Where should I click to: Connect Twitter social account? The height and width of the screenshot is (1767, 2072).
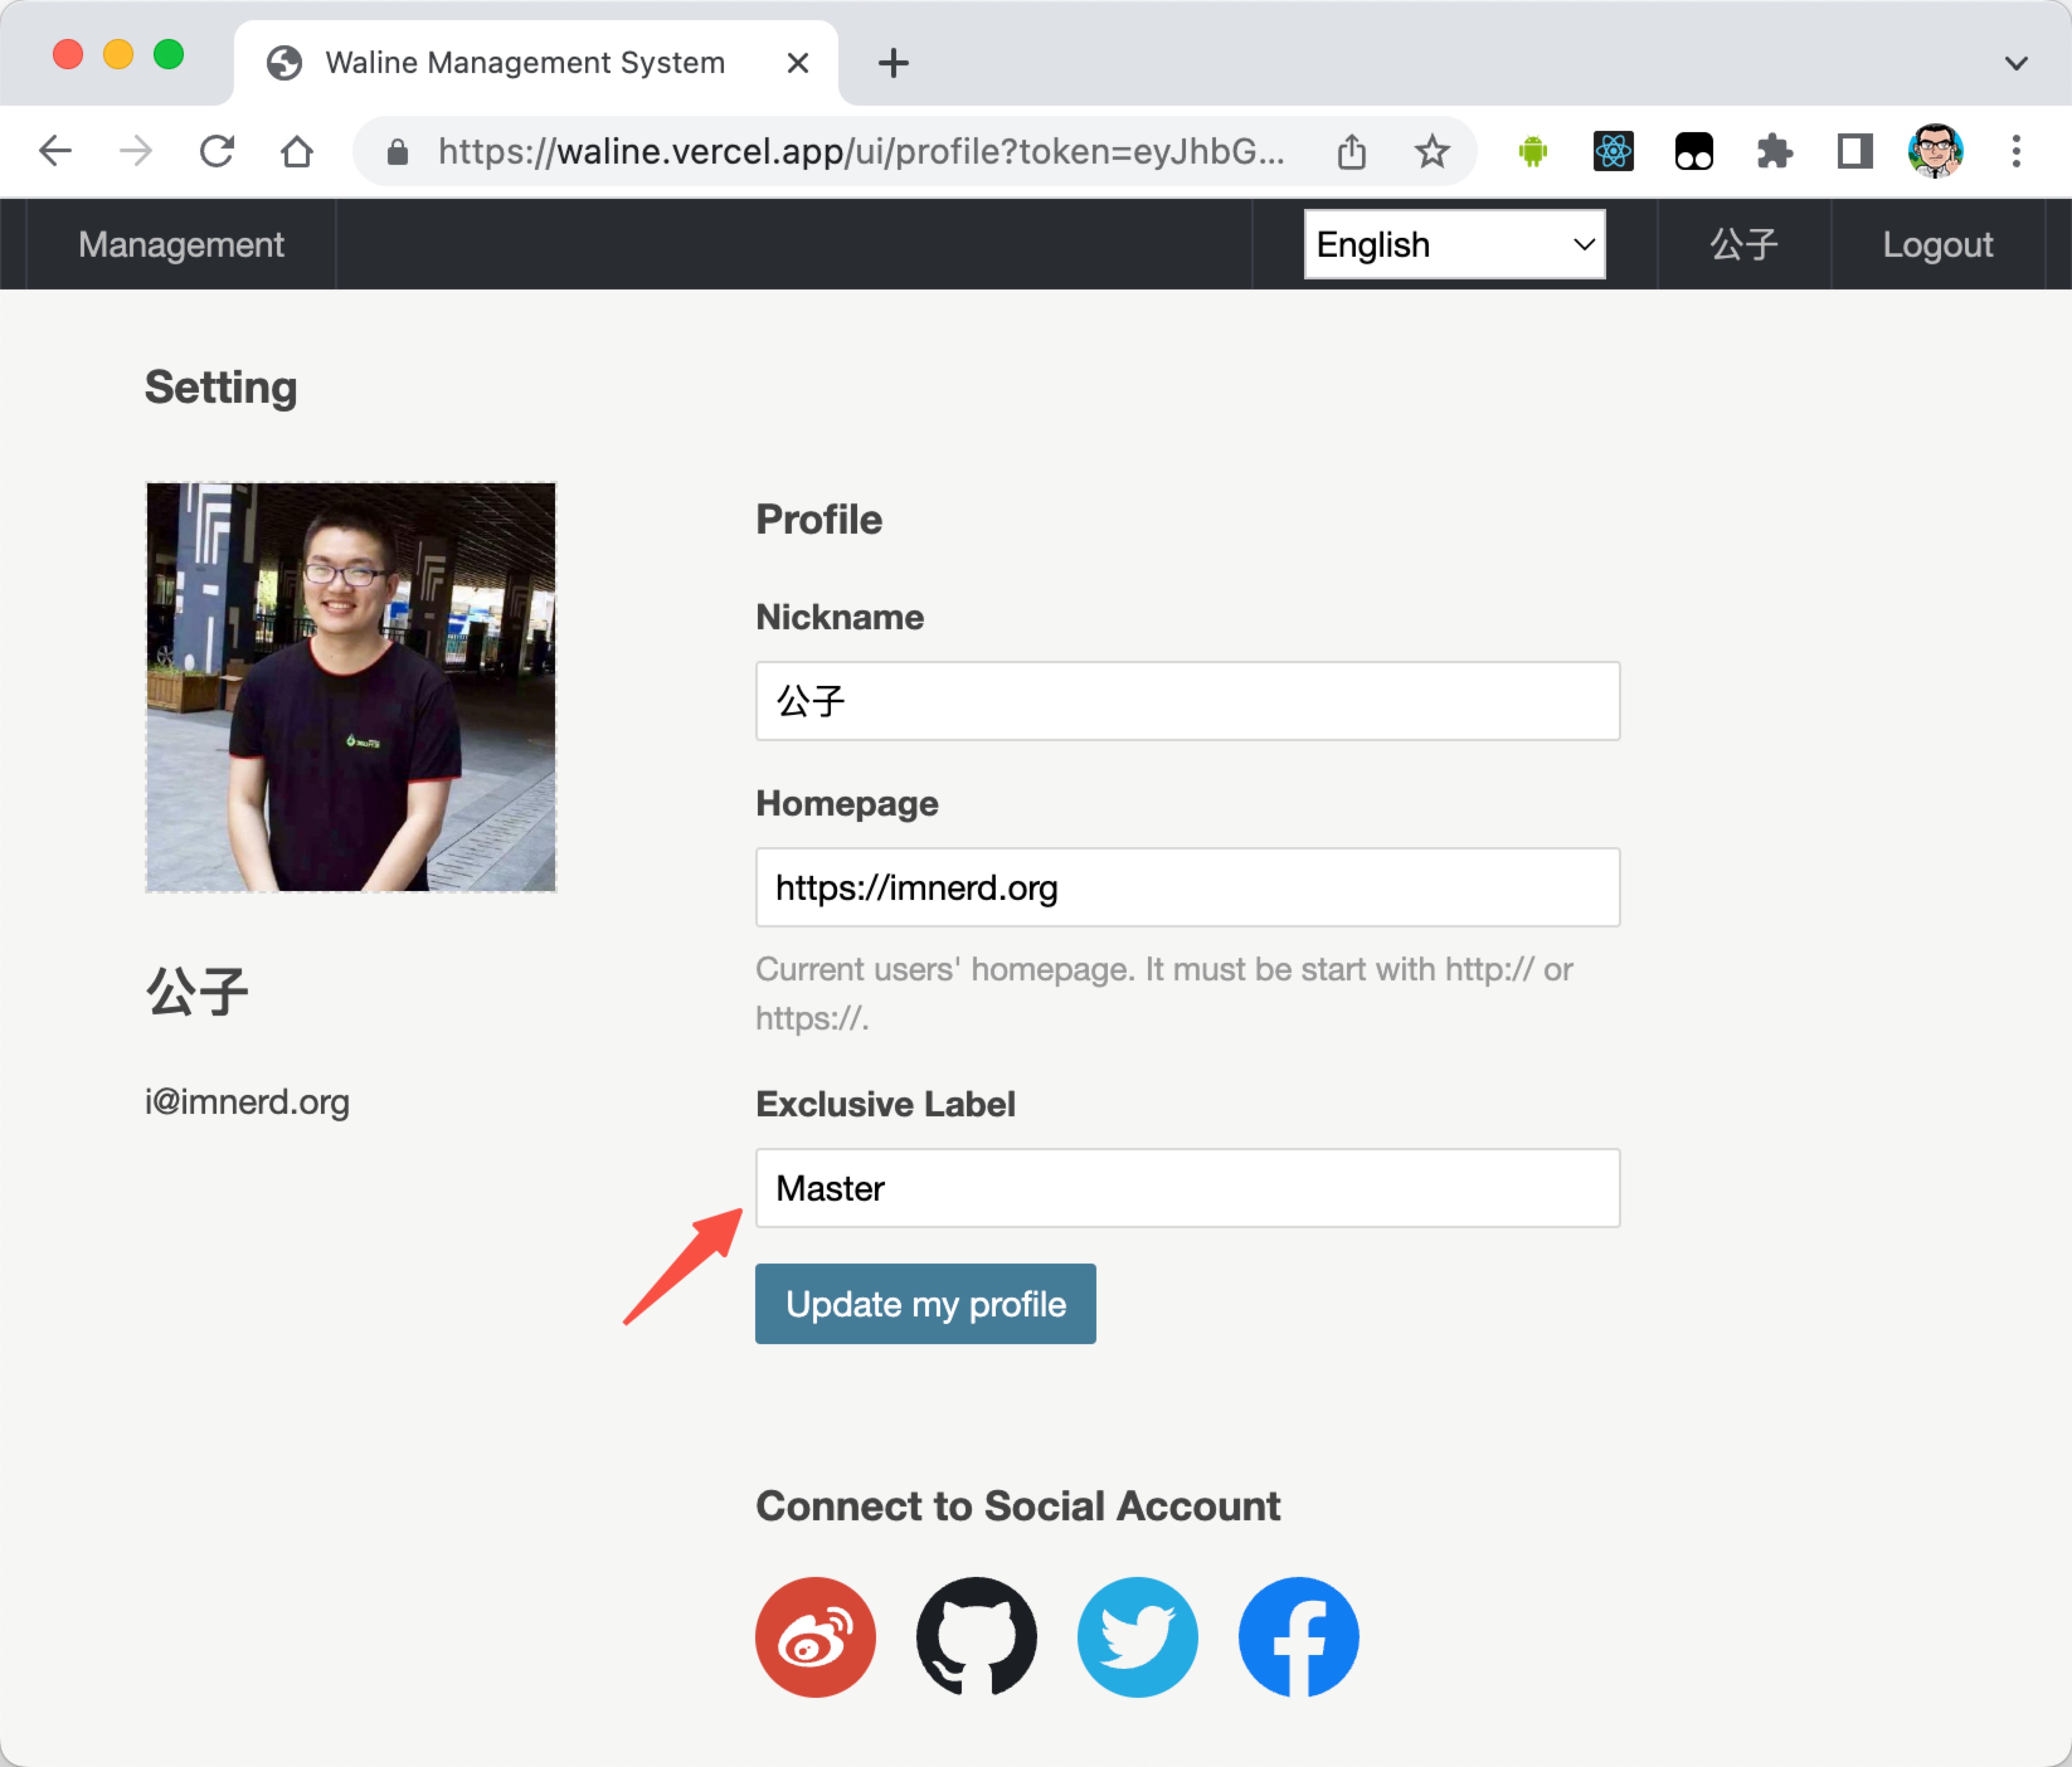1137,1637
